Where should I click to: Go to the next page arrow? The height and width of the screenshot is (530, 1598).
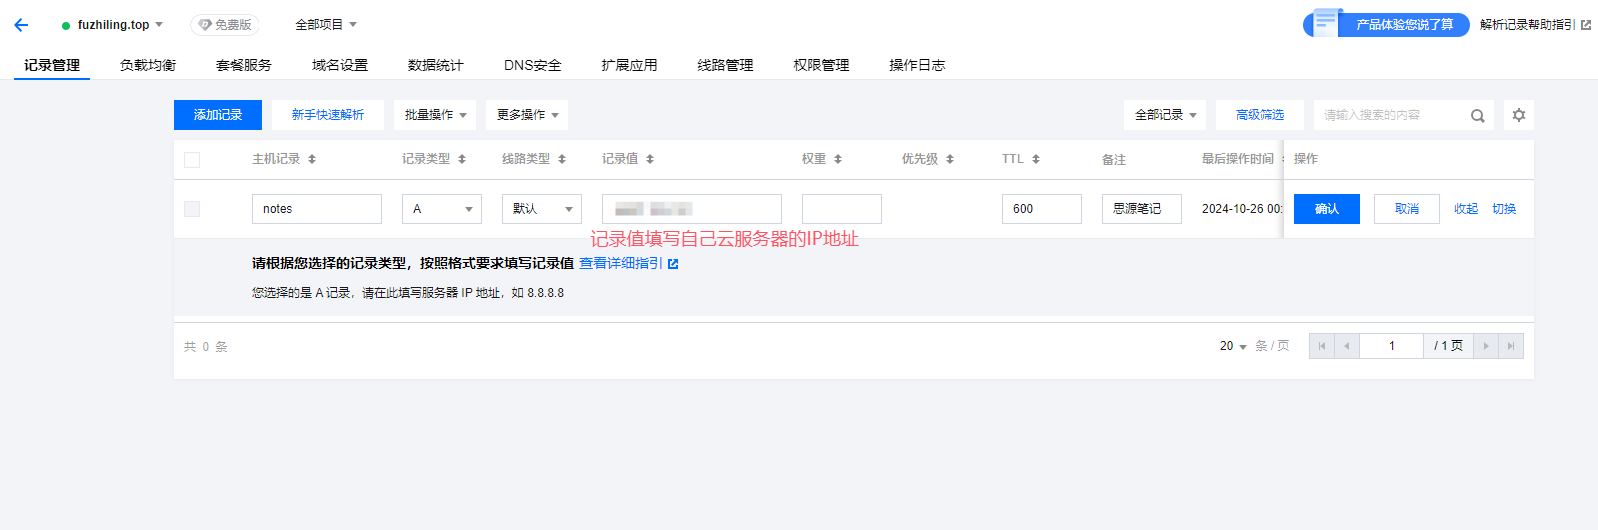1486,346
